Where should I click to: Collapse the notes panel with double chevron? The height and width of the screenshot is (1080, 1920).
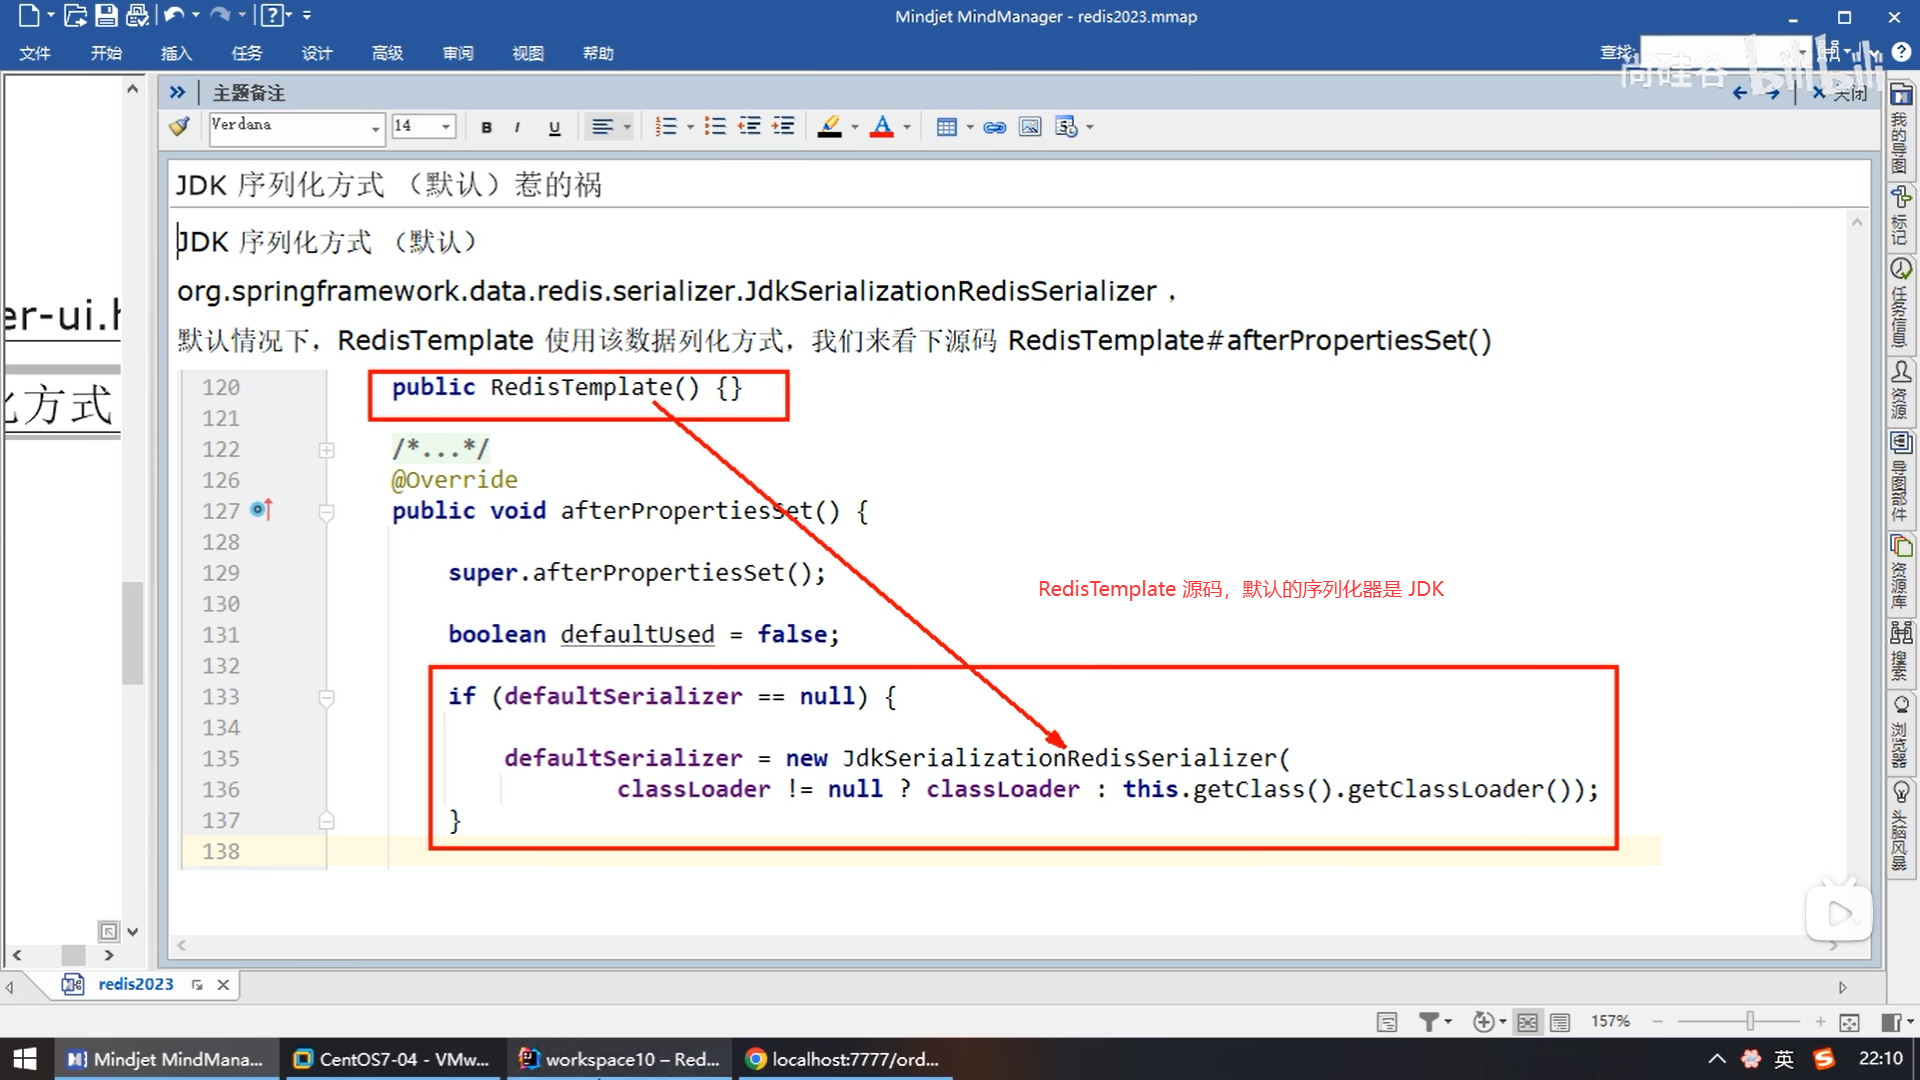177,92
